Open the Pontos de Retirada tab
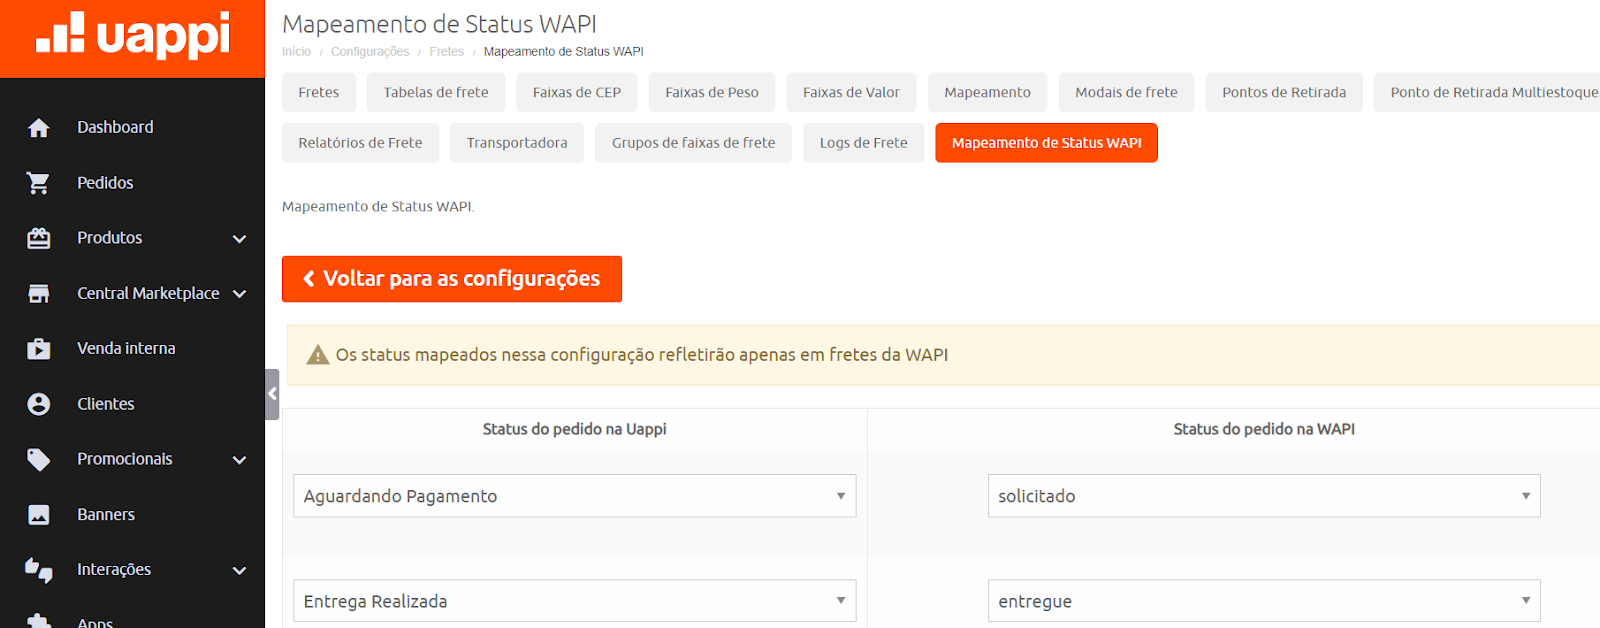The width and height of the screenshot is (1600, 628). 1284,92
